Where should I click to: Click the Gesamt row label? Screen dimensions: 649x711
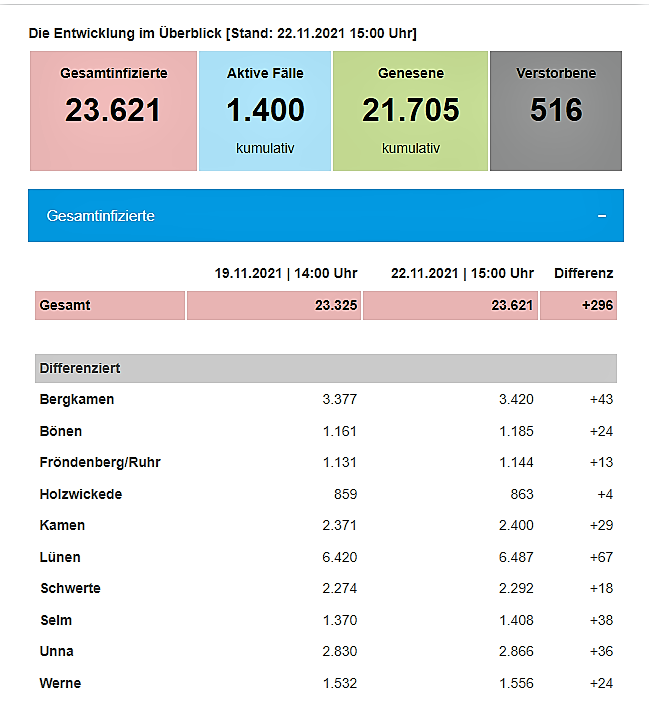click(65, 305)
